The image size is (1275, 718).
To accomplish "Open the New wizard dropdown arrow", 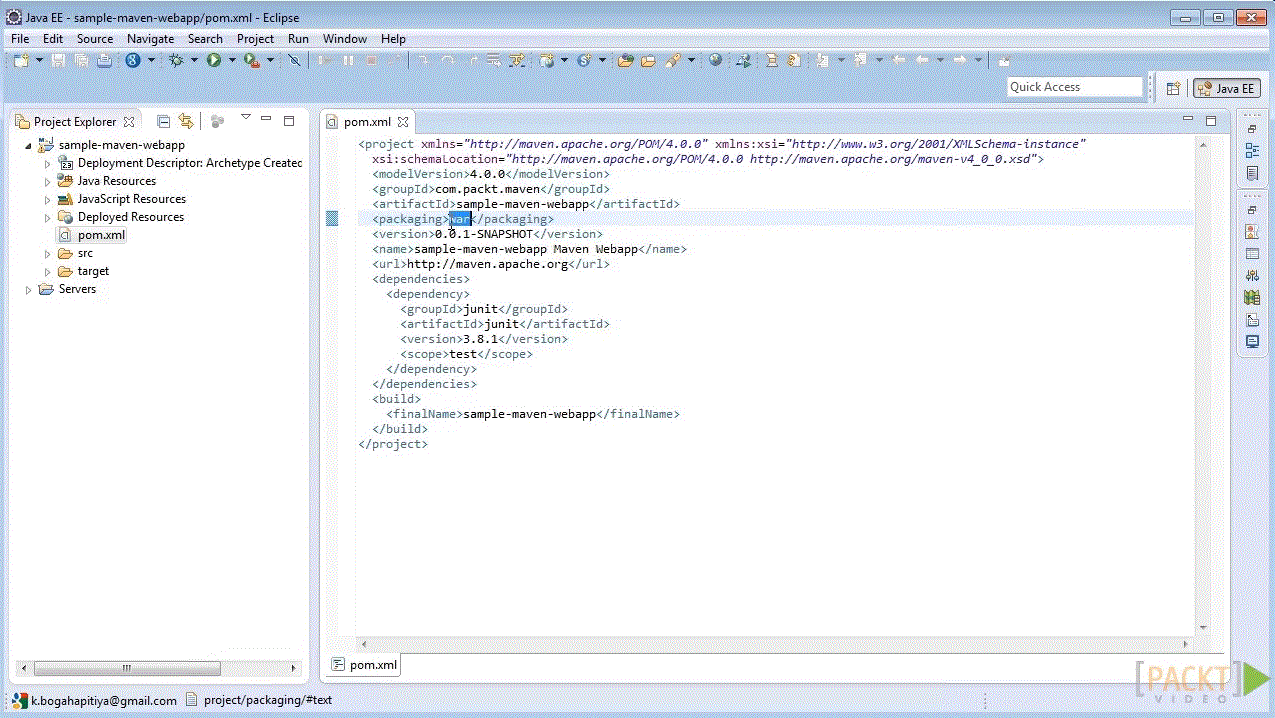I will [x=39, y=60].
